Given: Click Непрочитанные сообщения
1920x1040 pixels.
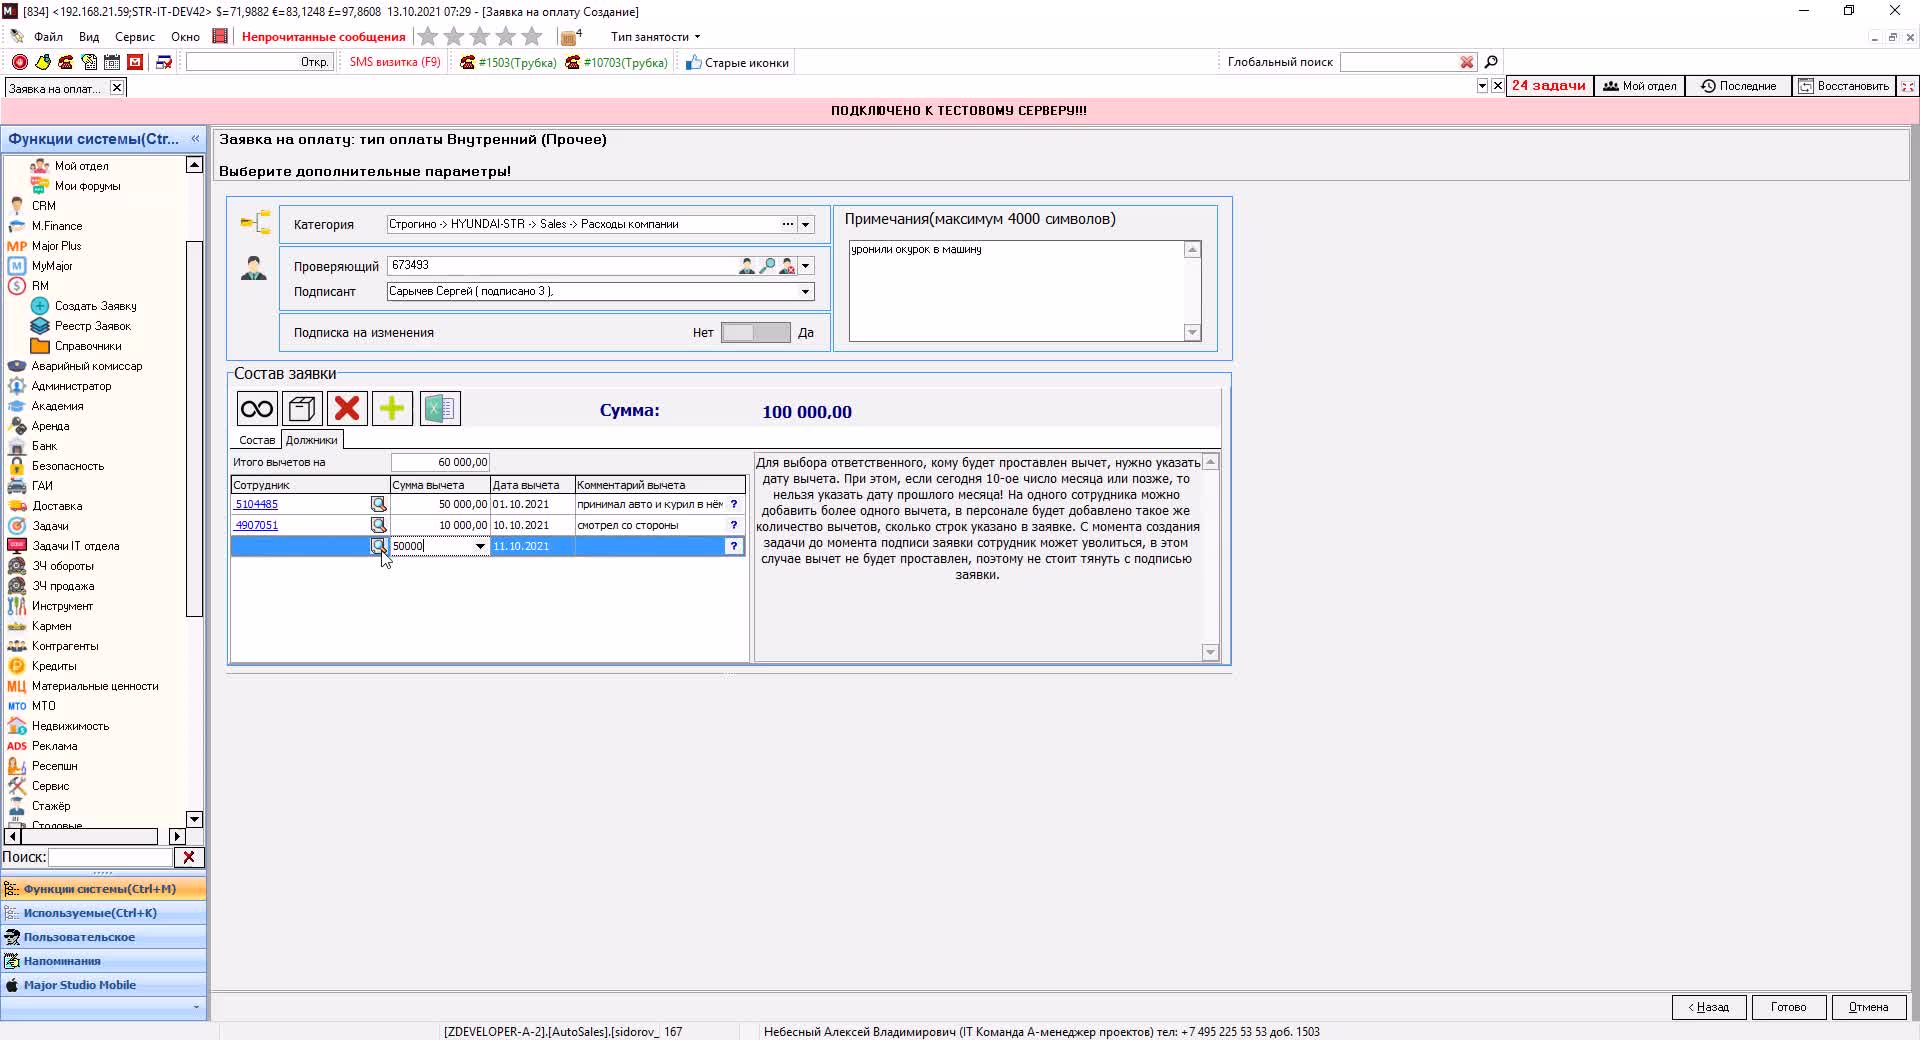Looking at the screenshot, I should (324, 37).
